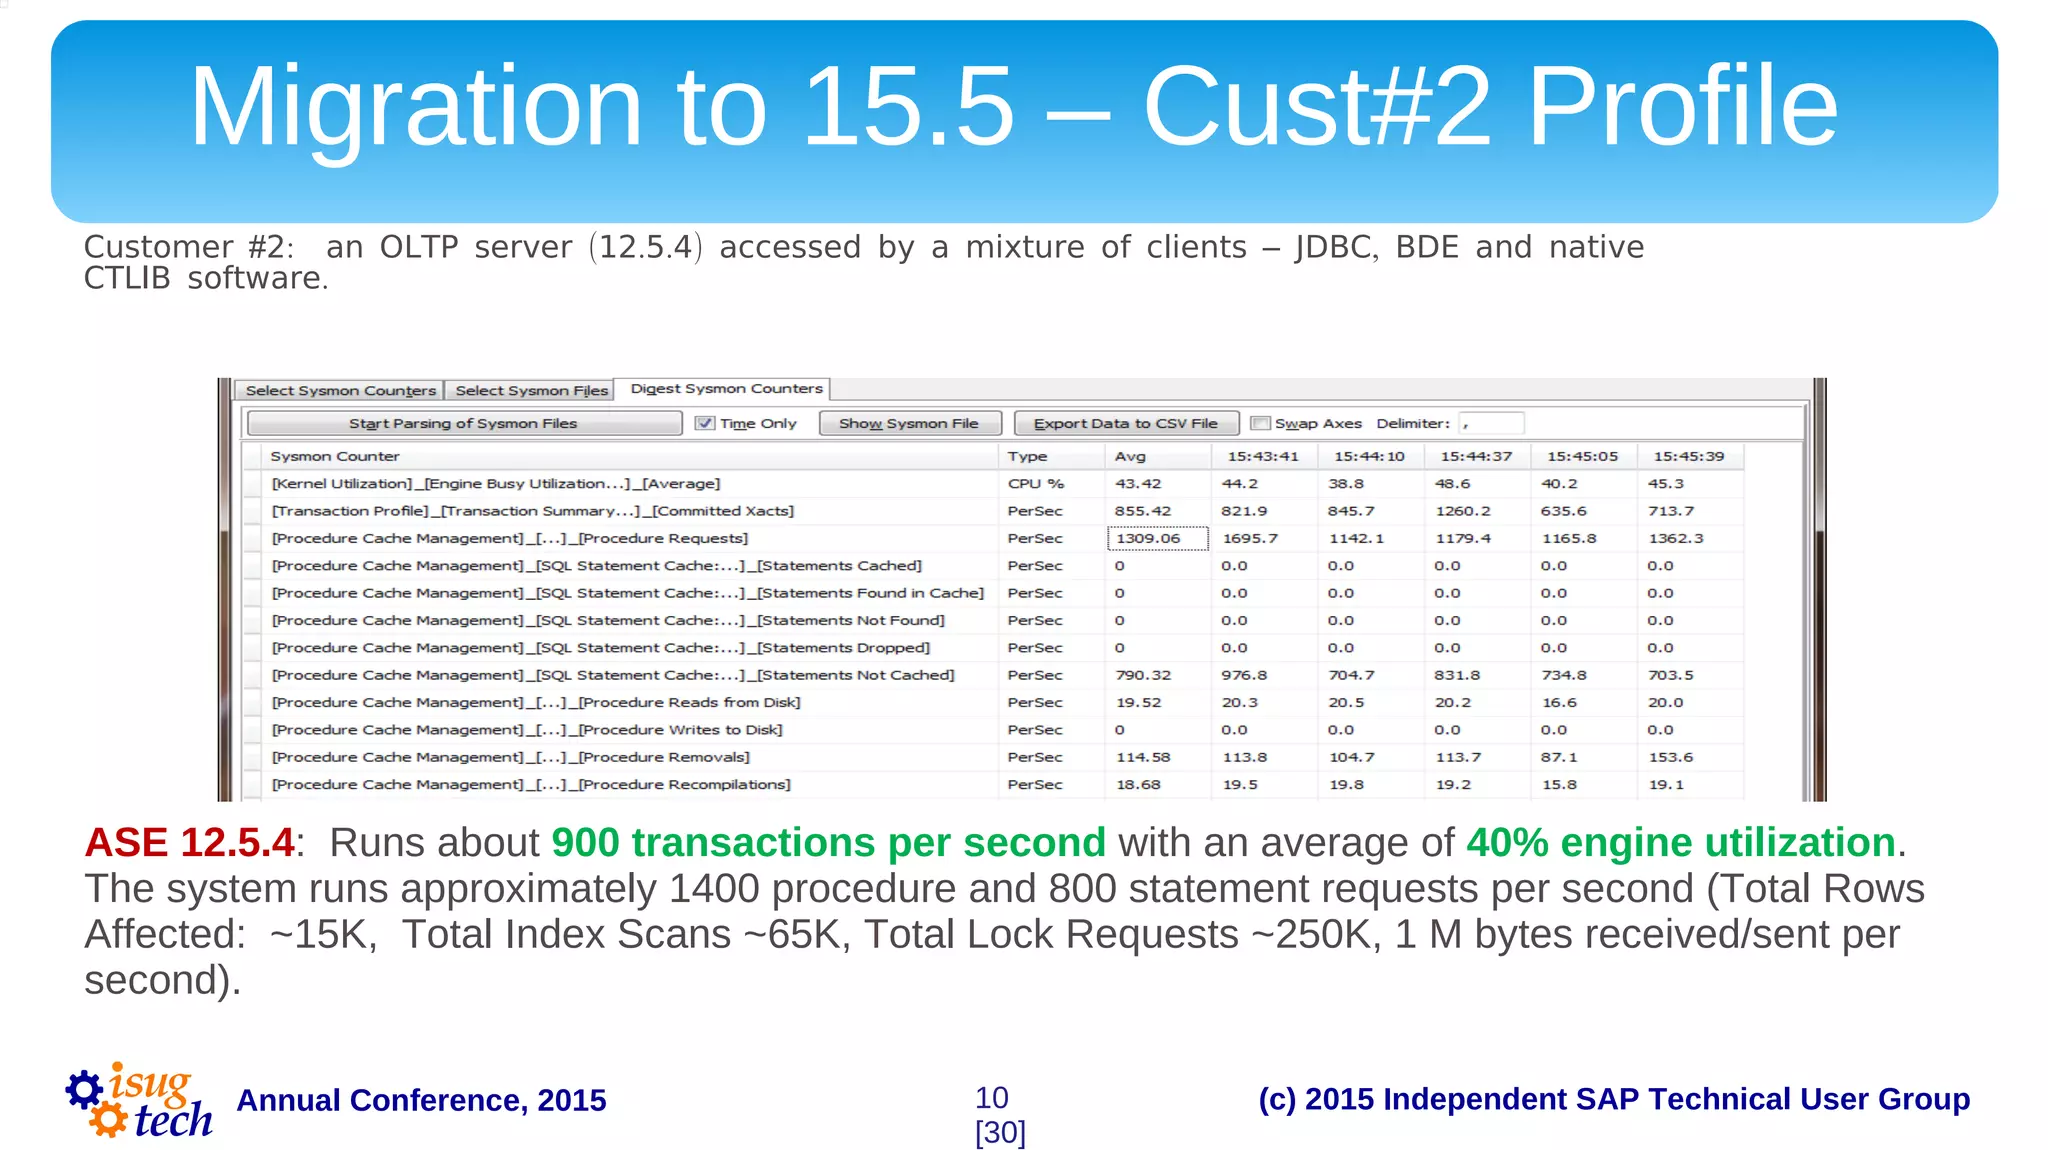
Task: Click the 15:44:10 column header
Action: click(x=1370, y=456)
